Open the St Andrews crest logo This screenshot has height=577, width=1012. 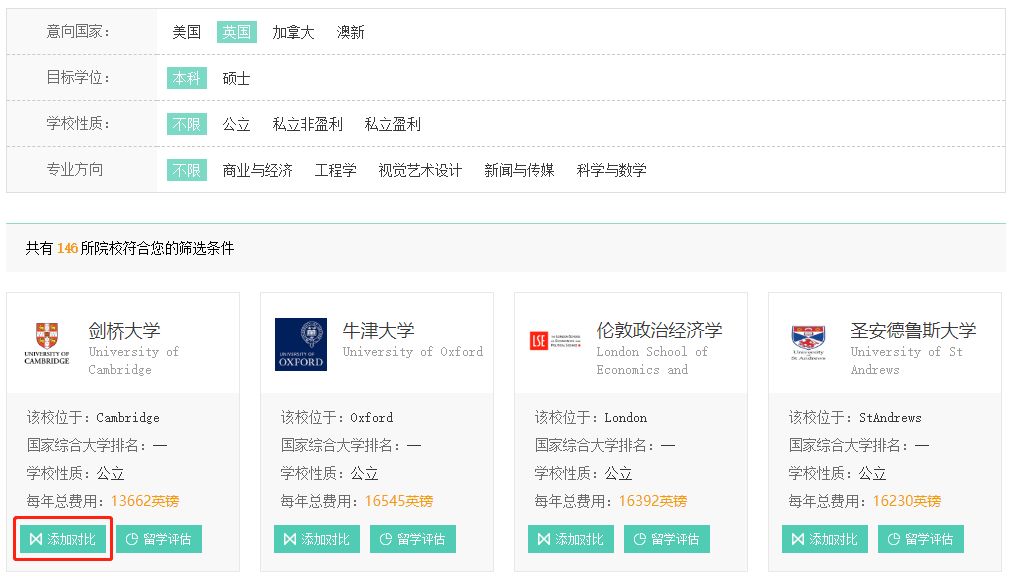pos(808,343)
